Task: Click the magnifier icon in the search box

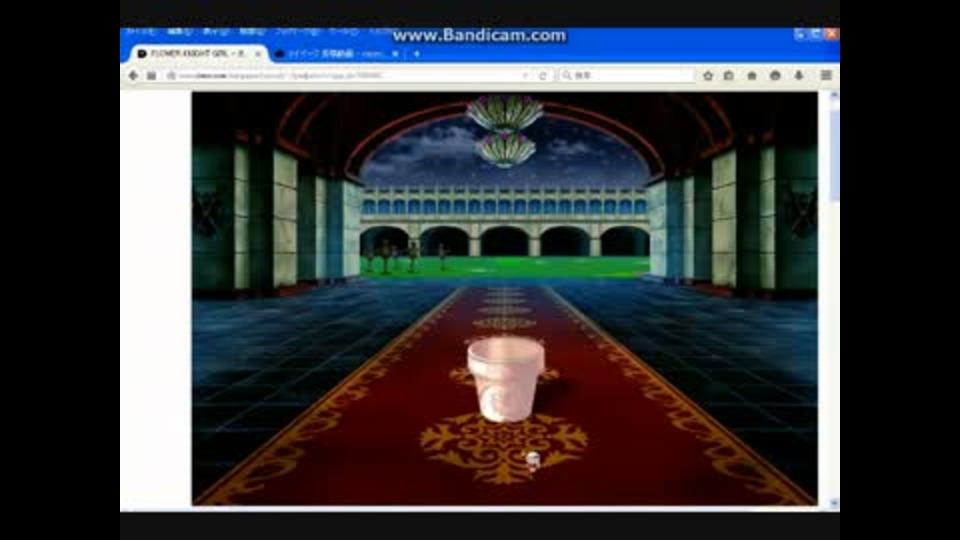Action: pos(566,75)
